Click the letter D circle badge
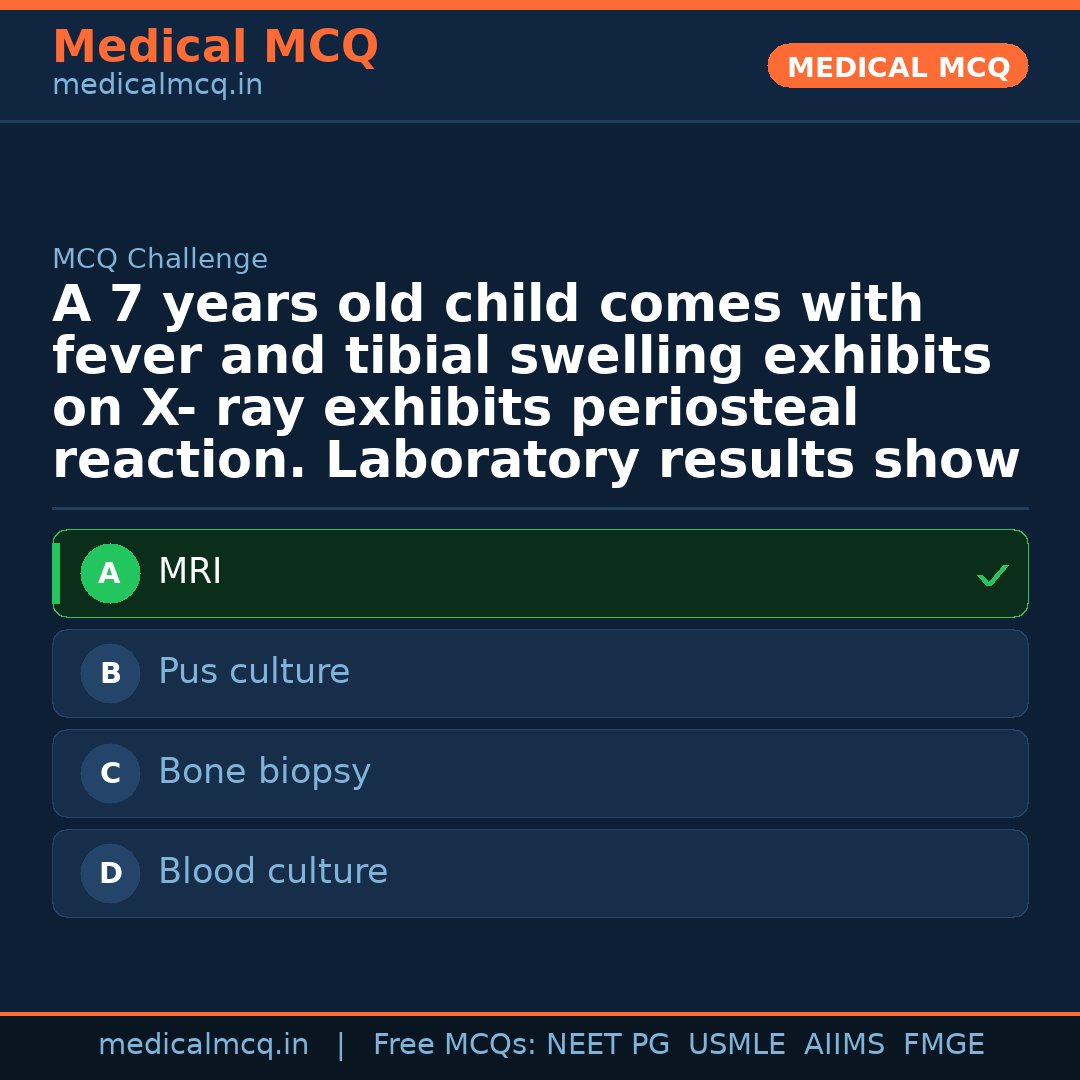1080x1080 pixels. click(x=110, y=874)
